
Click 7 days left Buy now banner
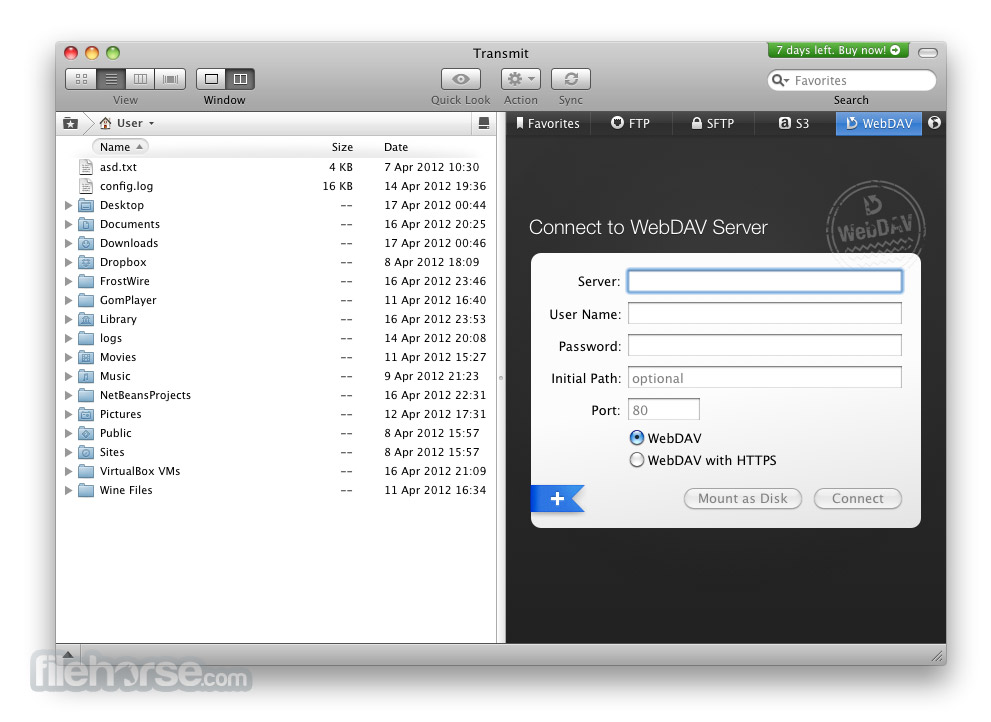pos(838,50)
